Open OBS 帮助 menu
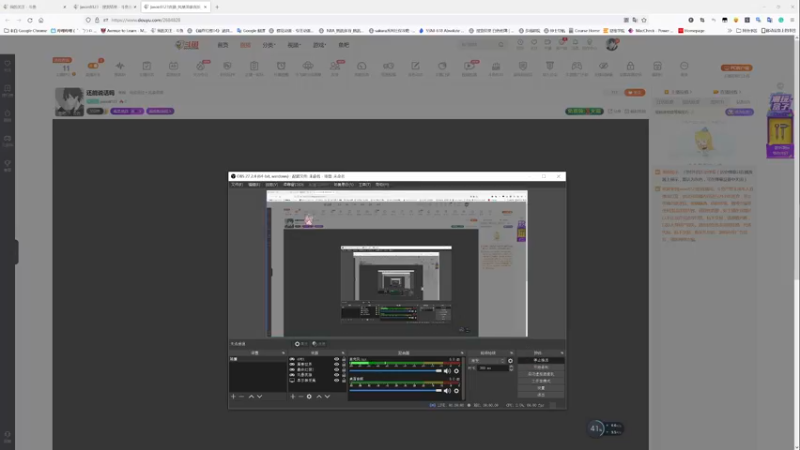The image size is (800, 450). [382, 185]
